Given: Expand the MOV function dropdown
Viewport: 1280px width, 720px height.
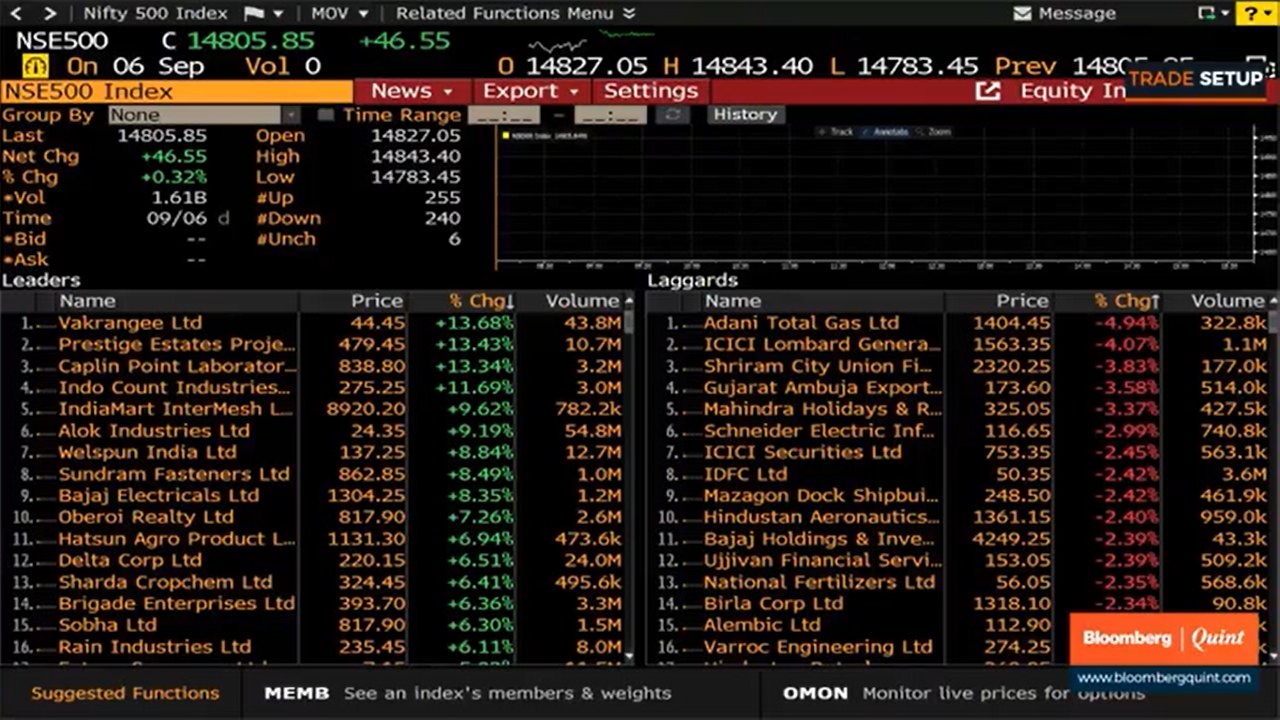Looking at the screenshot, I should tap(339, 13).
